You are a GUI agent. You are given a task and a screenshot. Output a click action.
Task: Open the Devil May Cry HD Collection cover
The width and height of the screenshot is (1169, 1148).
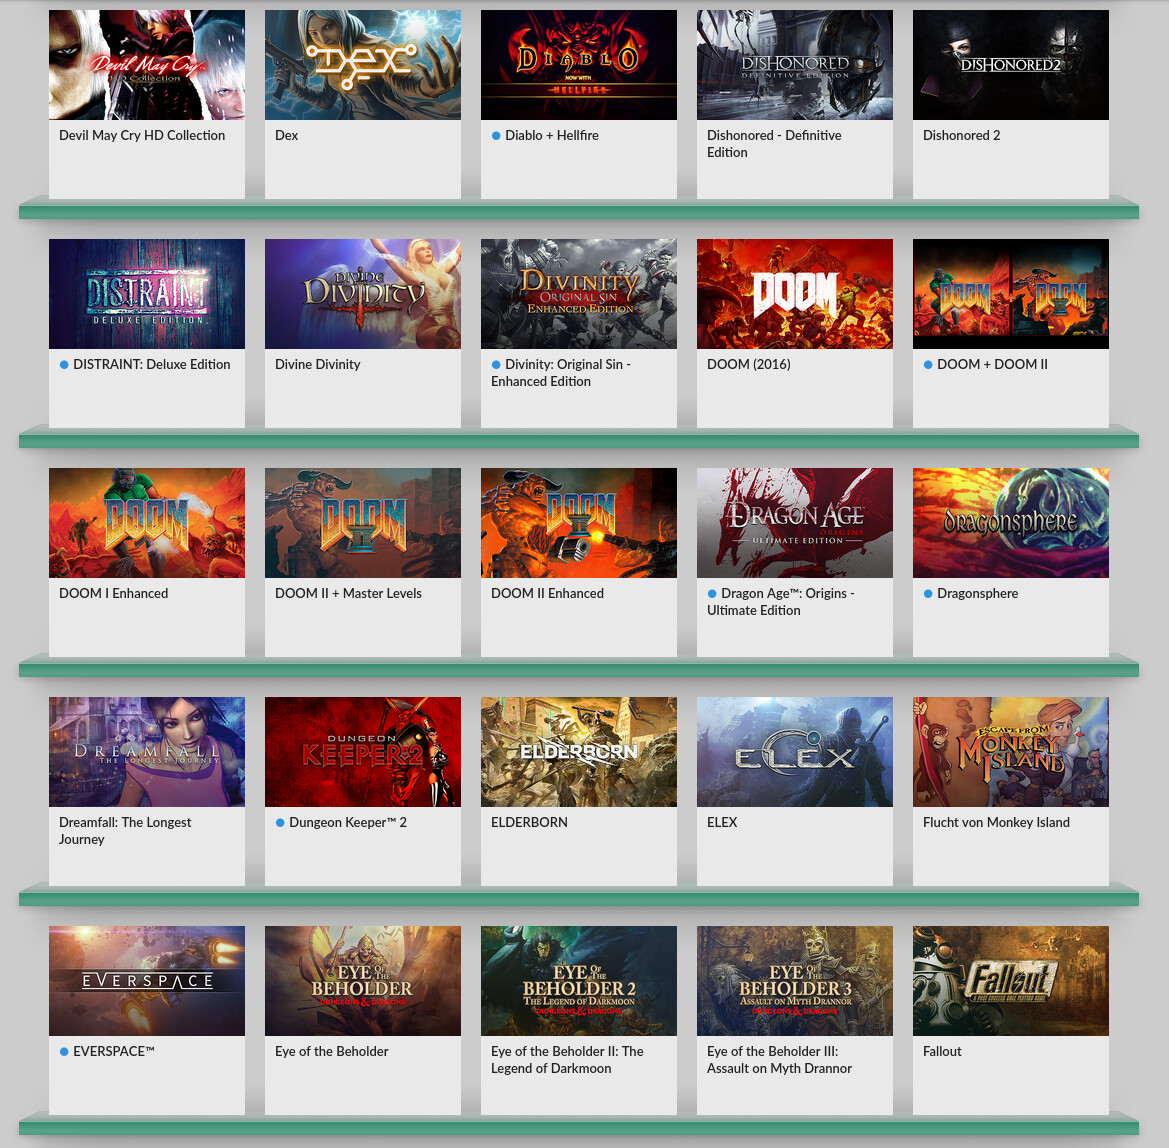[x=147, y=65]
